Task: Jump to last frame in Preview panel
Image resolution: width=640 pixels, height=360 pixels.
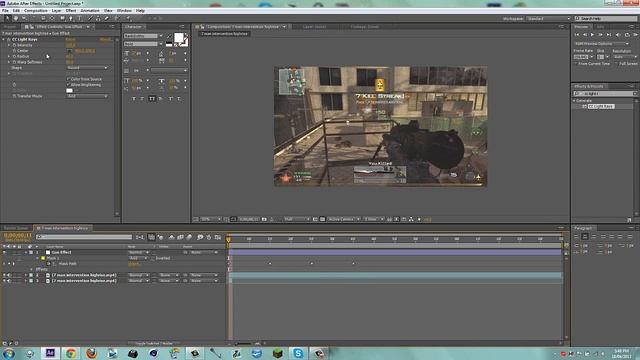Action: (609, 35)
